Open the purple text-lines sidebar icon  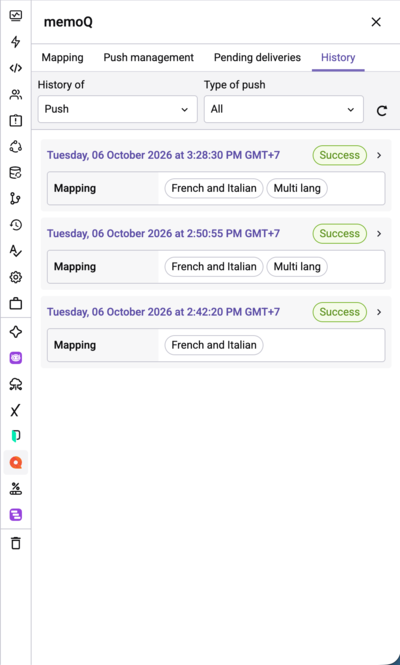pos(16,515)
